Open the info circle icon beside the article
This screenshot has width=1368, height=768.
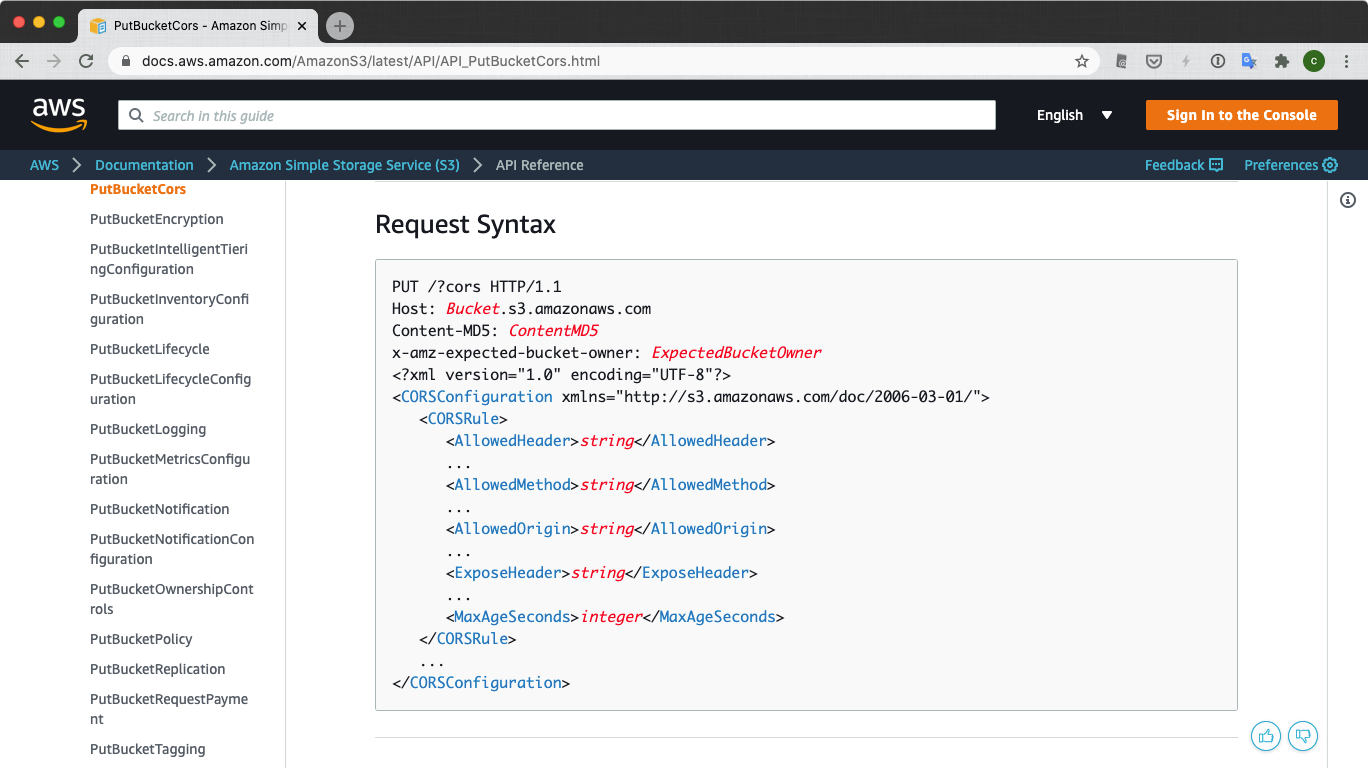click(x=1347, y=200)
